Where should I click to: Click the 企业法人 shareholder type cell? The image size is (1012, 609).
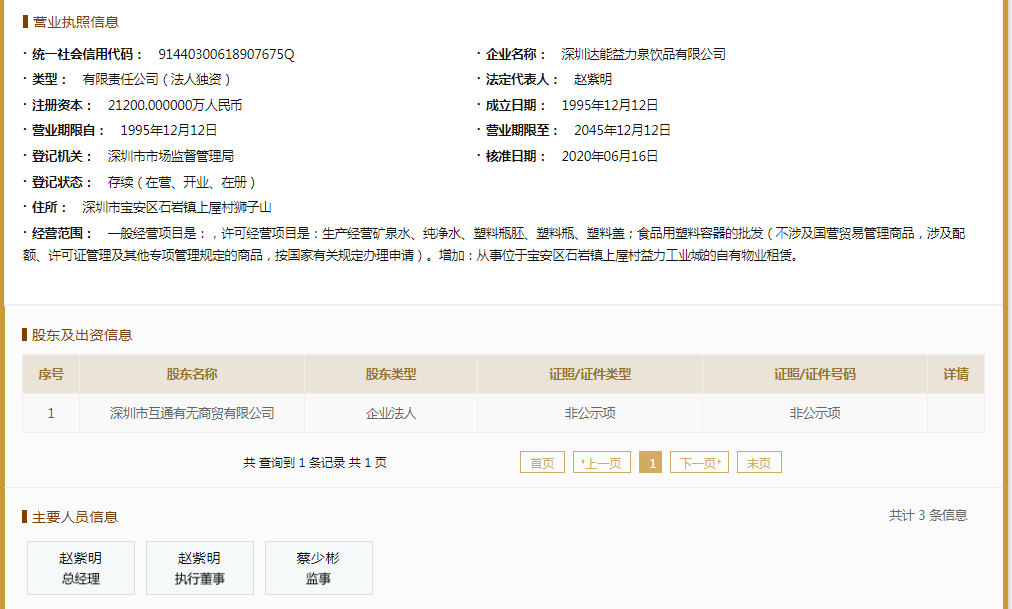[x=390, y=413]
